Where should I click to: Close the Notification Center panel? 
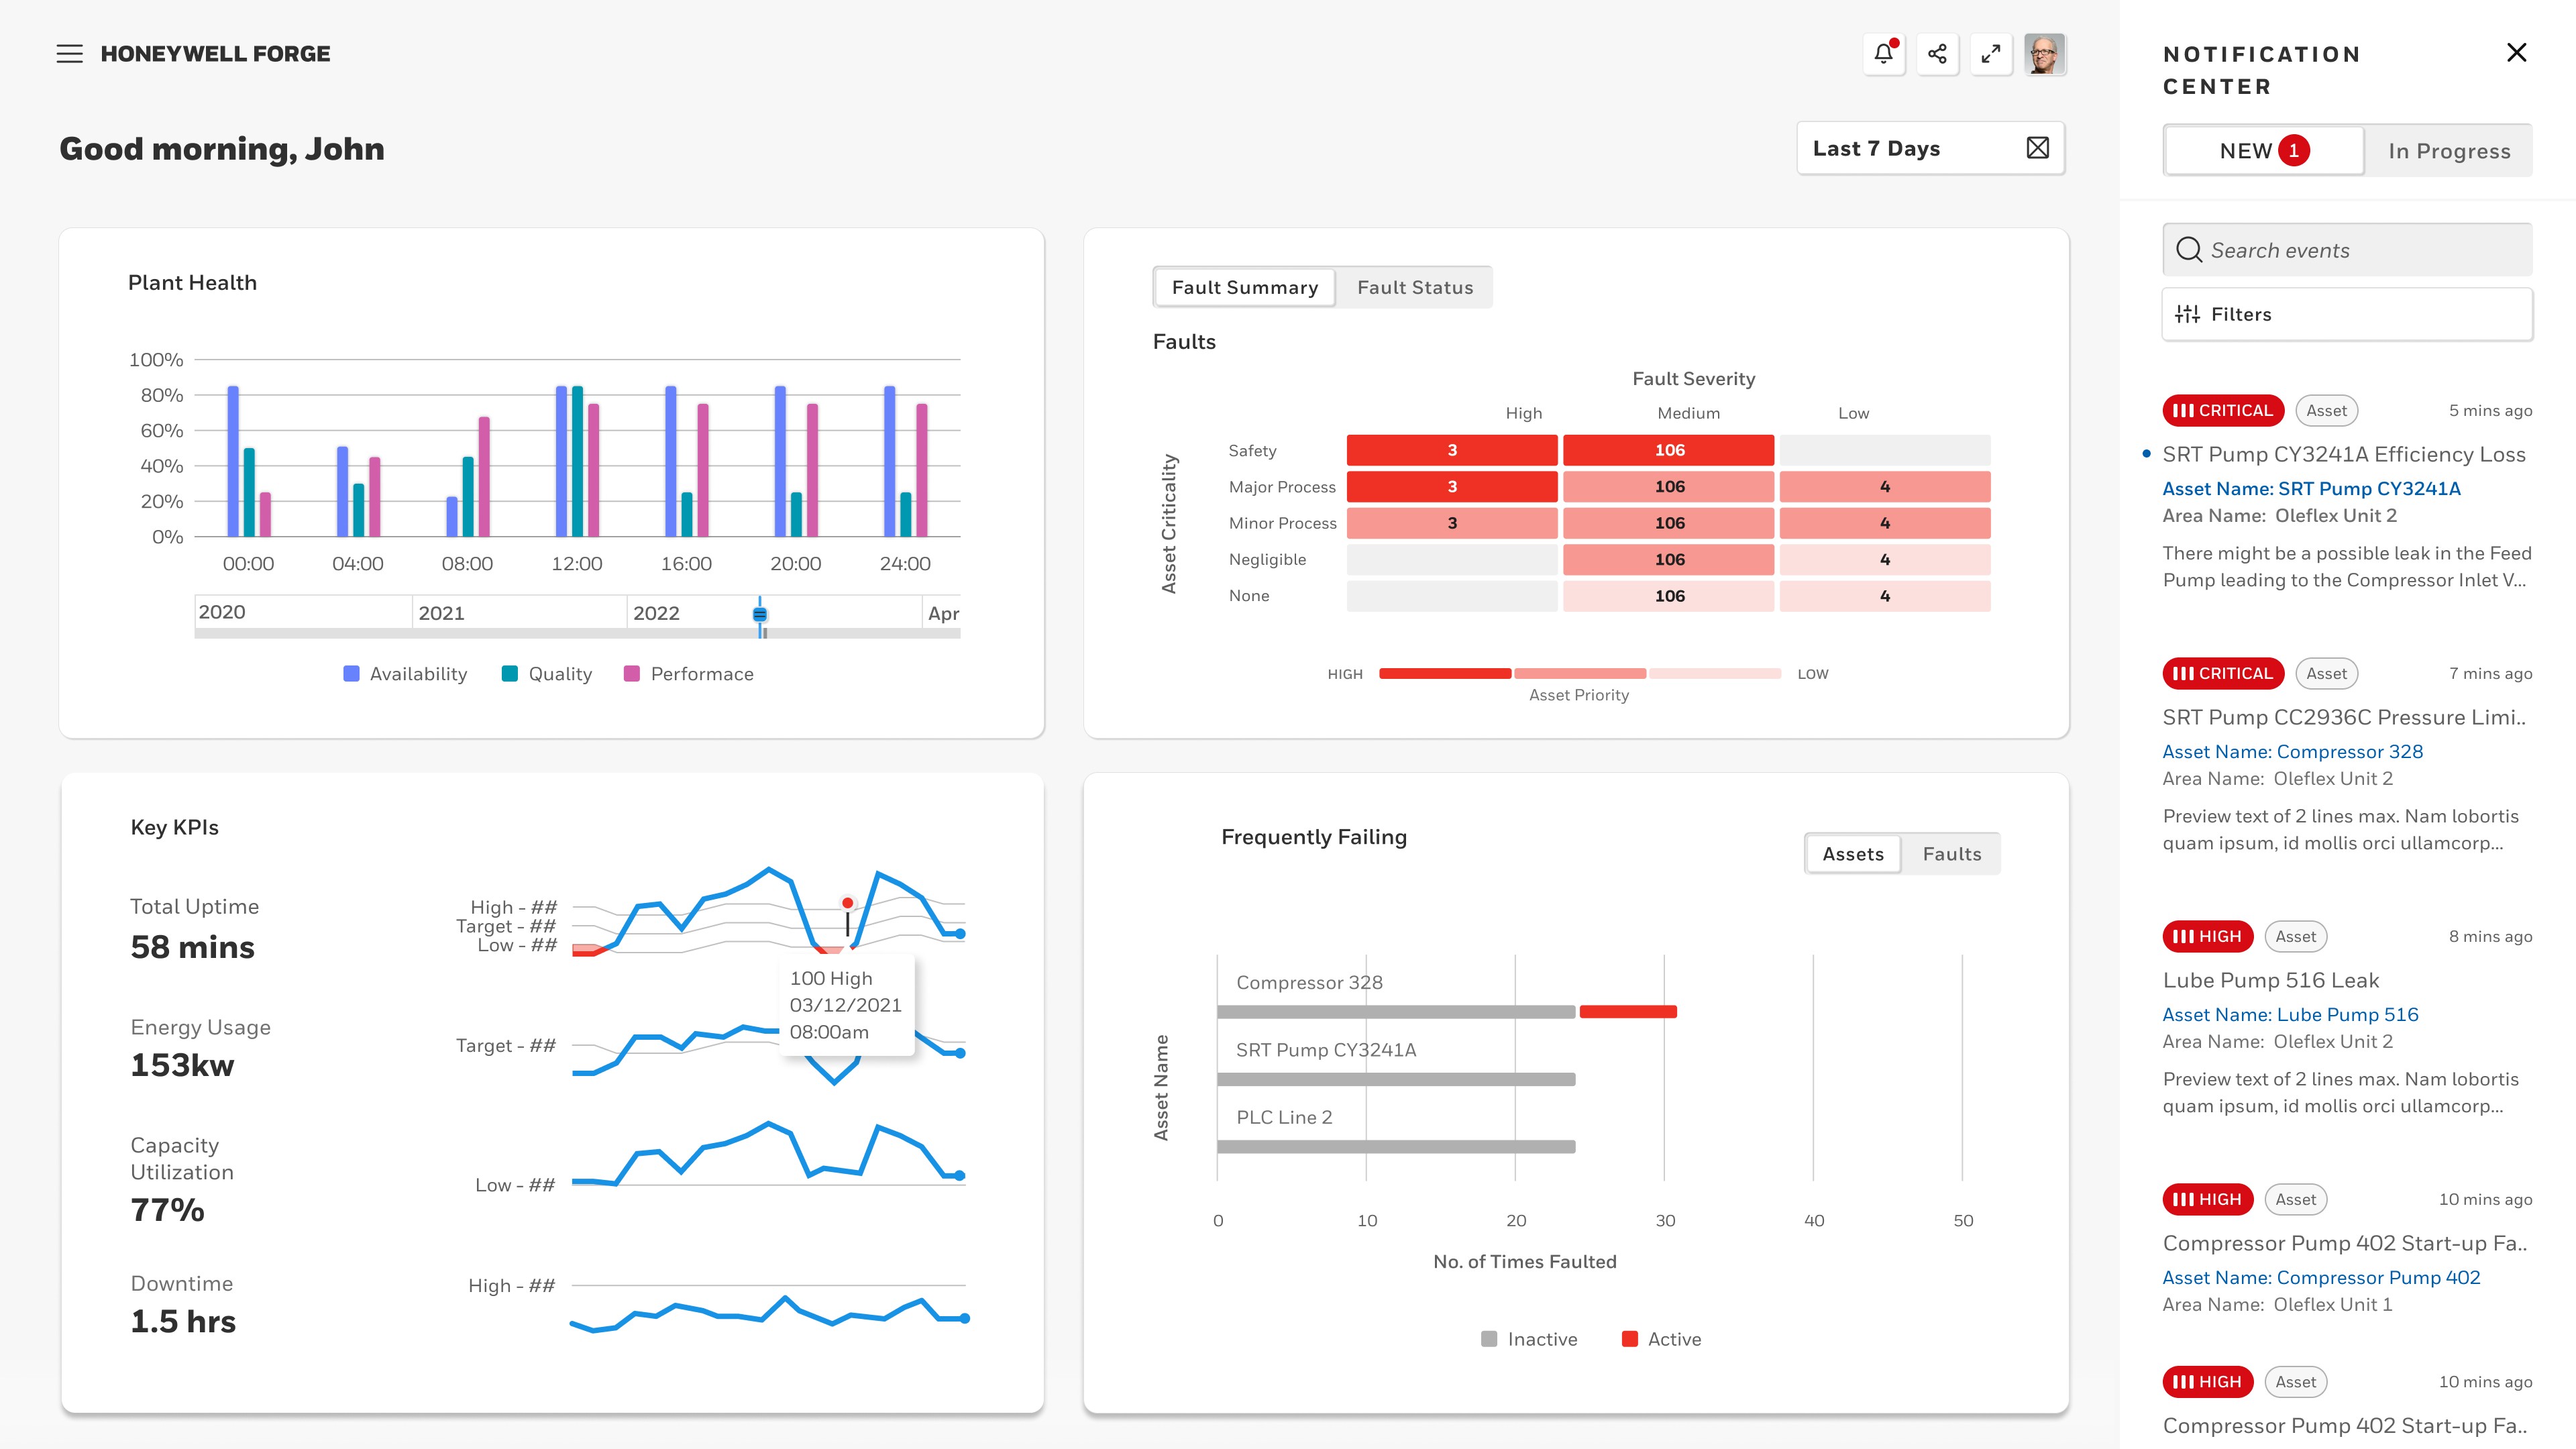[2516, 53]
